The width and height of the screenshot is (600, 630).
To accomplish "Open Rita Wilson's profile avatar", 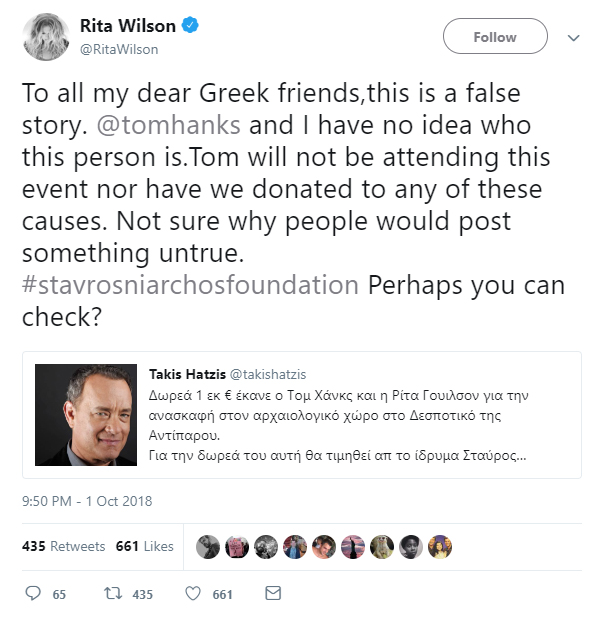I will coord(46,37).
